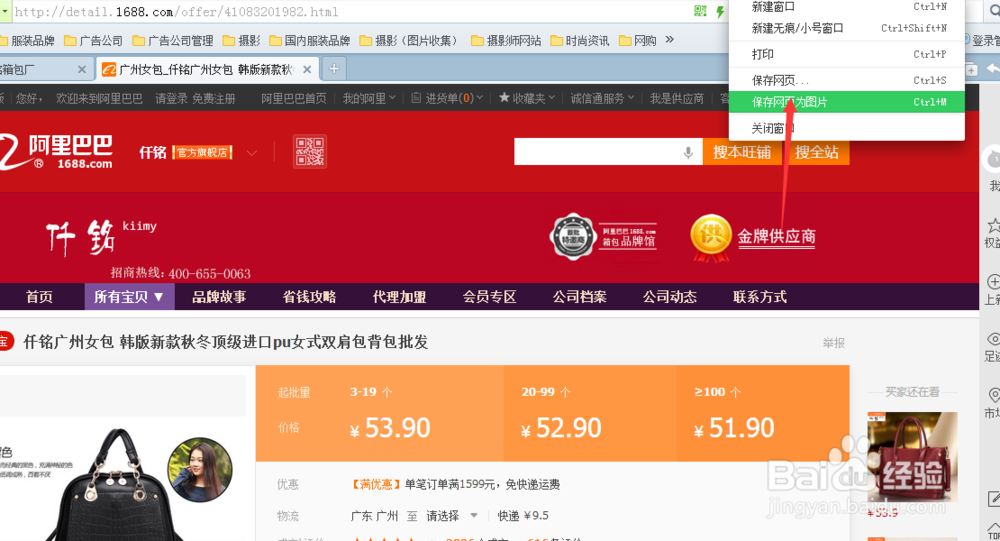Click the microphone voice search icon
Screen dimensions: 1000x541
click(688, 152)
